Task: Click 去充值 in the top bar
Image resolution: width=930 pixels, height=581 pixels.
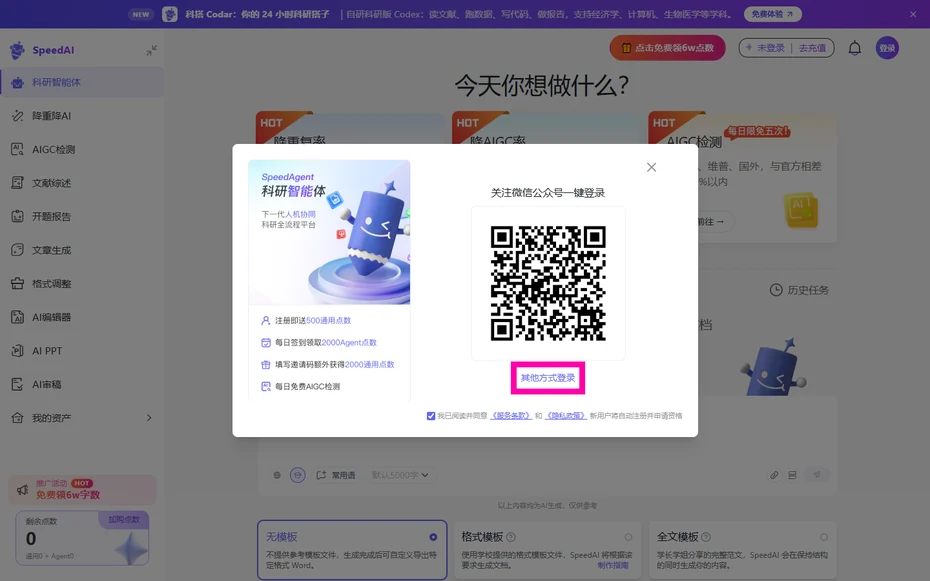Action: (x=812, y=48)
